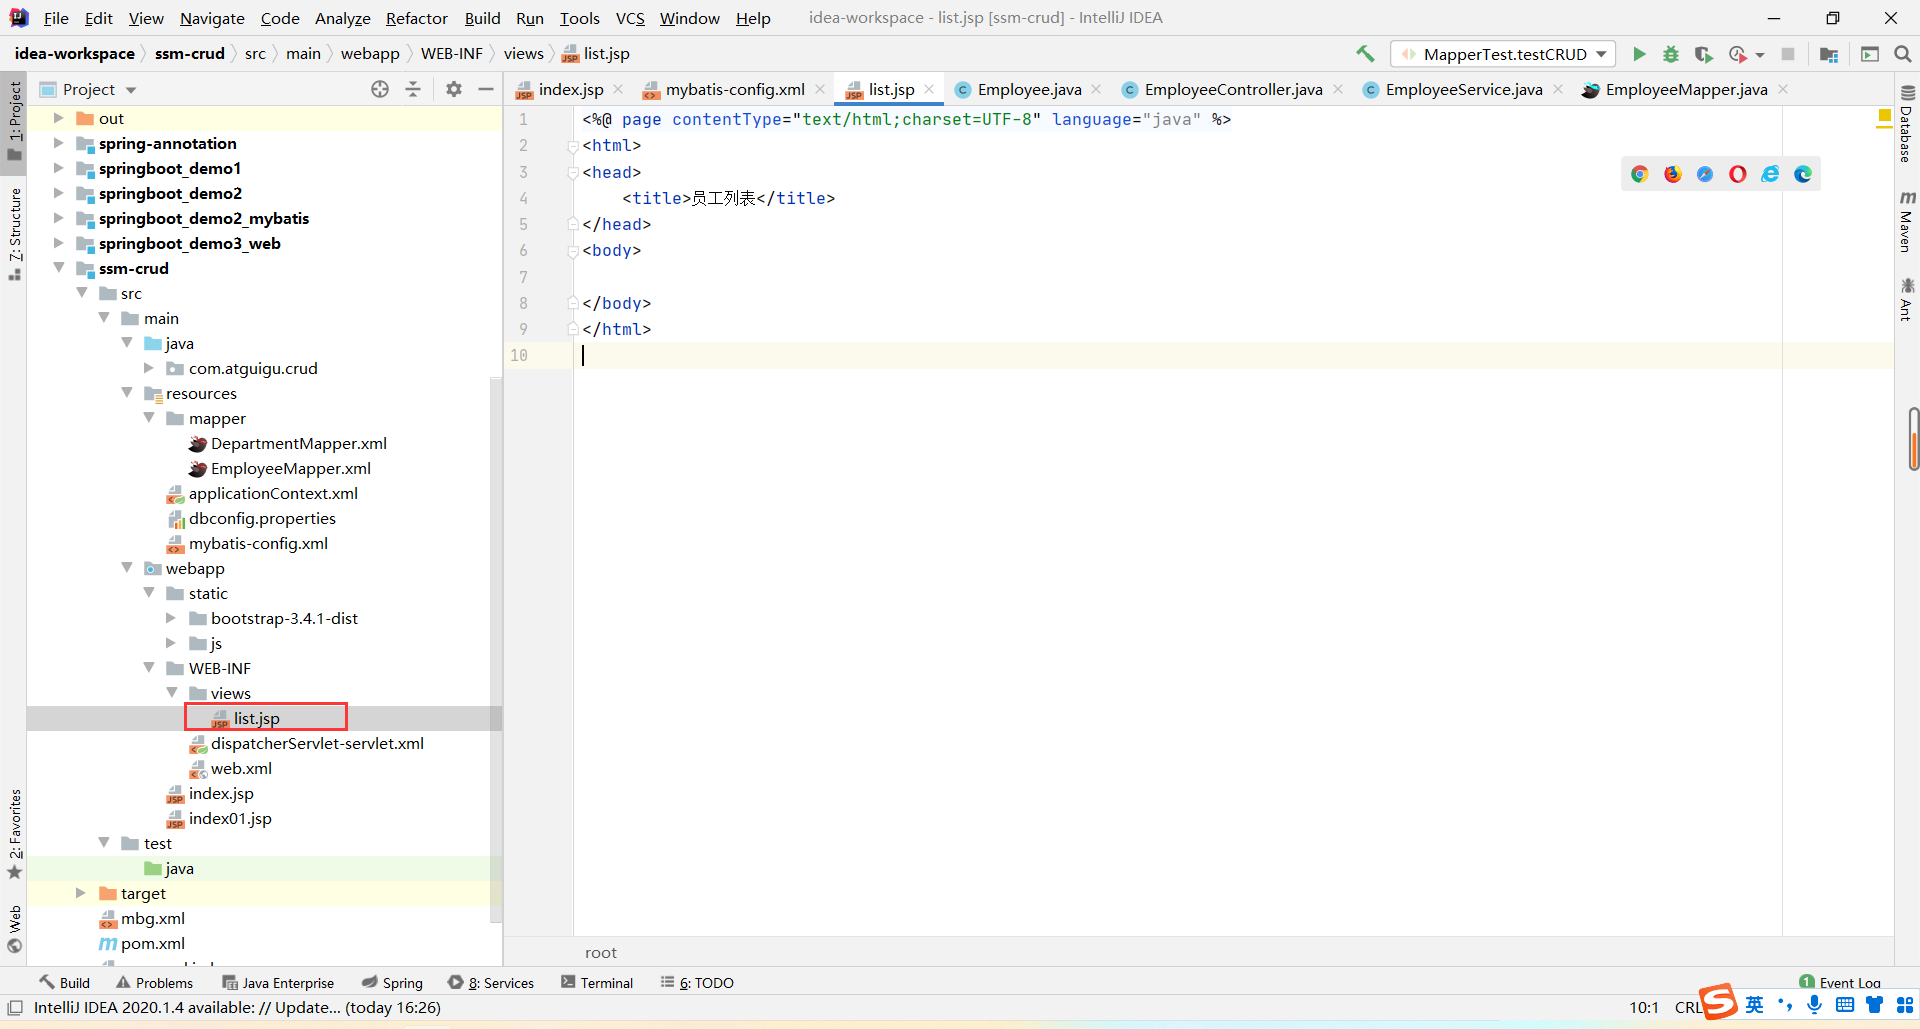The image size is (1920, 1029).
Task: Collapse the ssm-crud module
Action: point(58,268)
